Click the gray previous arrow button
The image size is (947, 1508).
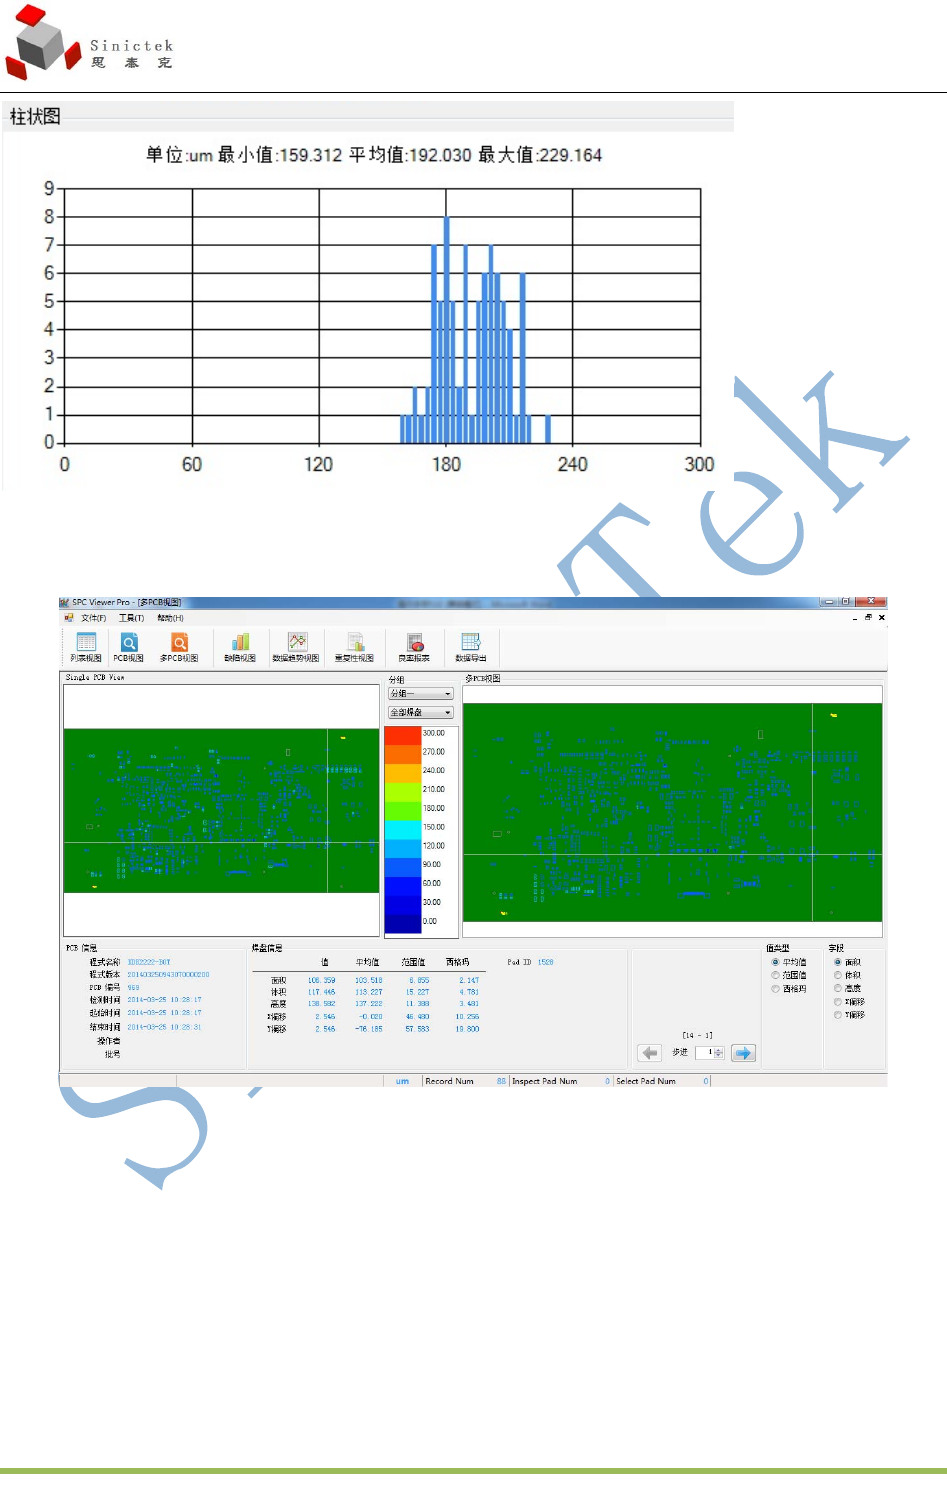(x=650, y=1052)
